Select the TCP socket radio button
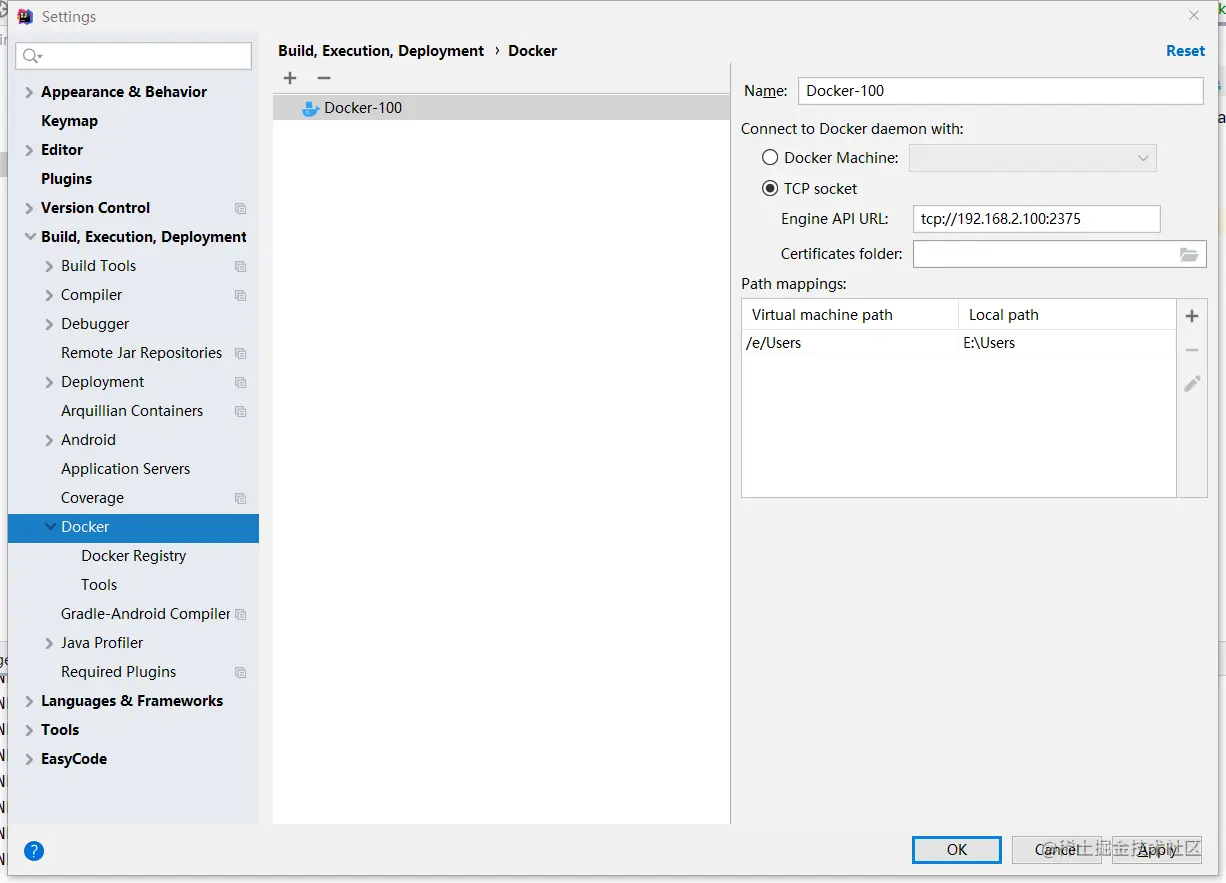 click(770, 188)
